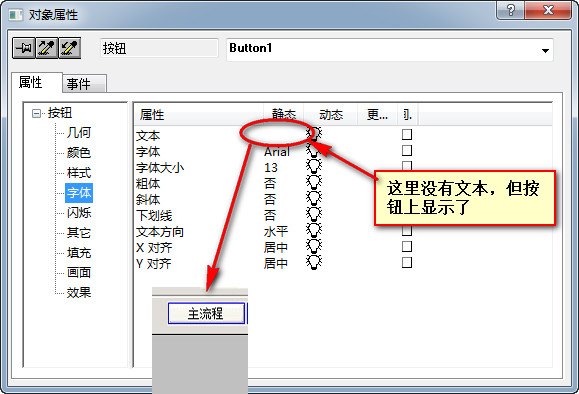This screenshot has height=394, width=579.
Task: Click the dynamic lightbulb icon in 字体大小 row
Action: point(314,167)
